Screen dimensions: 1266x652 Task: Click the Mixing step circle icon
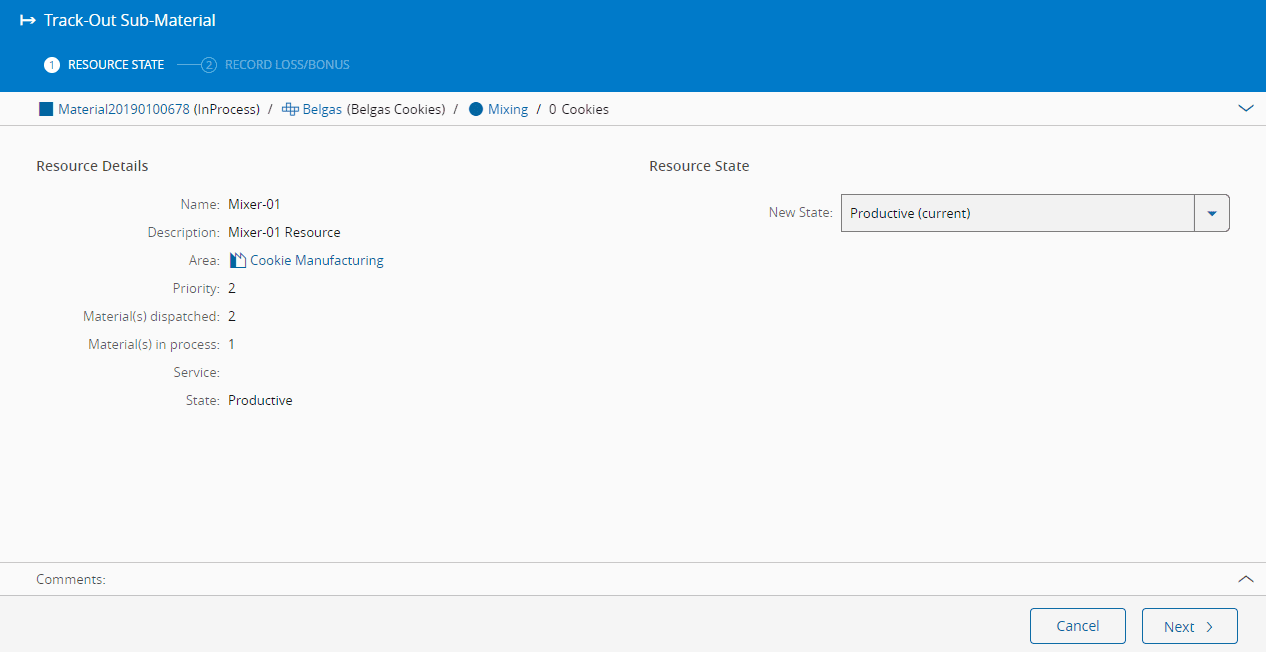pyautogui.click(x=475, y=109)
